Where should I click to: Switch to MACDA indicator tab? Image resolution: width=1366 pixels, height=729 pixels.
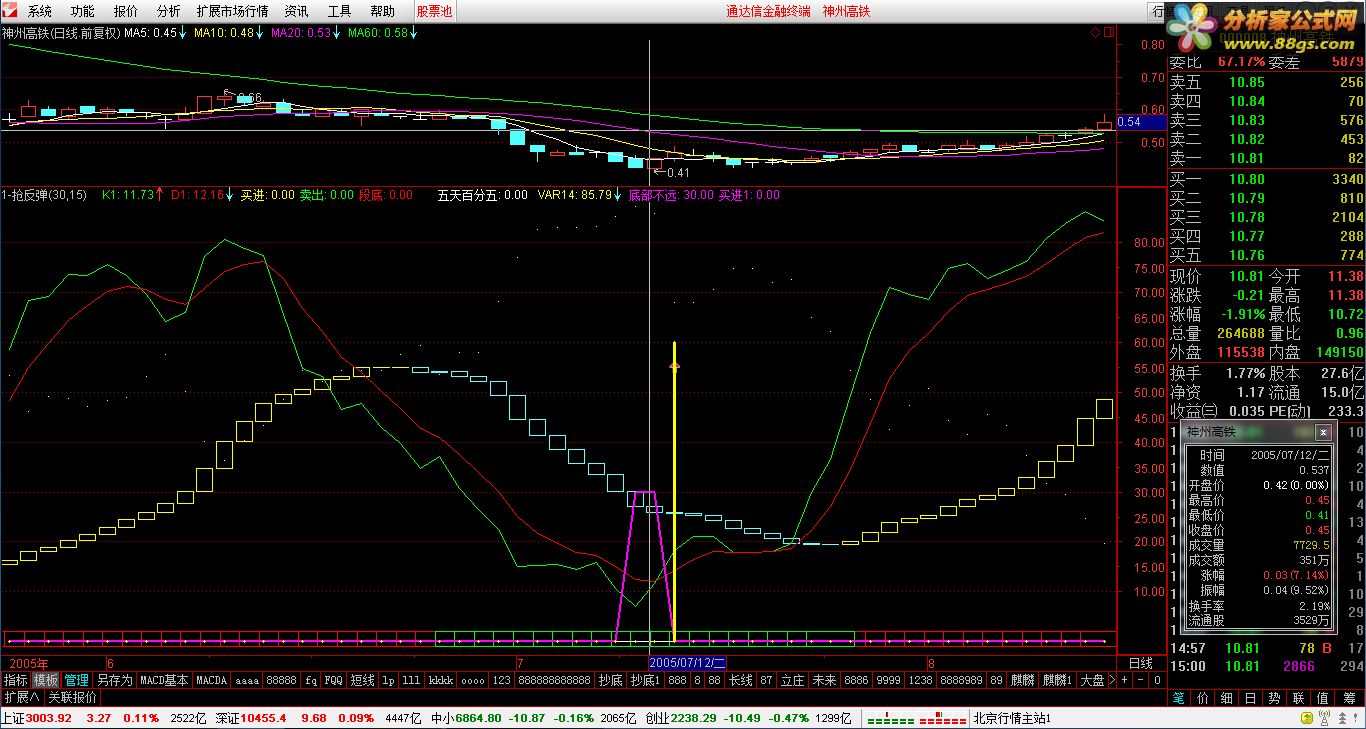211,680
